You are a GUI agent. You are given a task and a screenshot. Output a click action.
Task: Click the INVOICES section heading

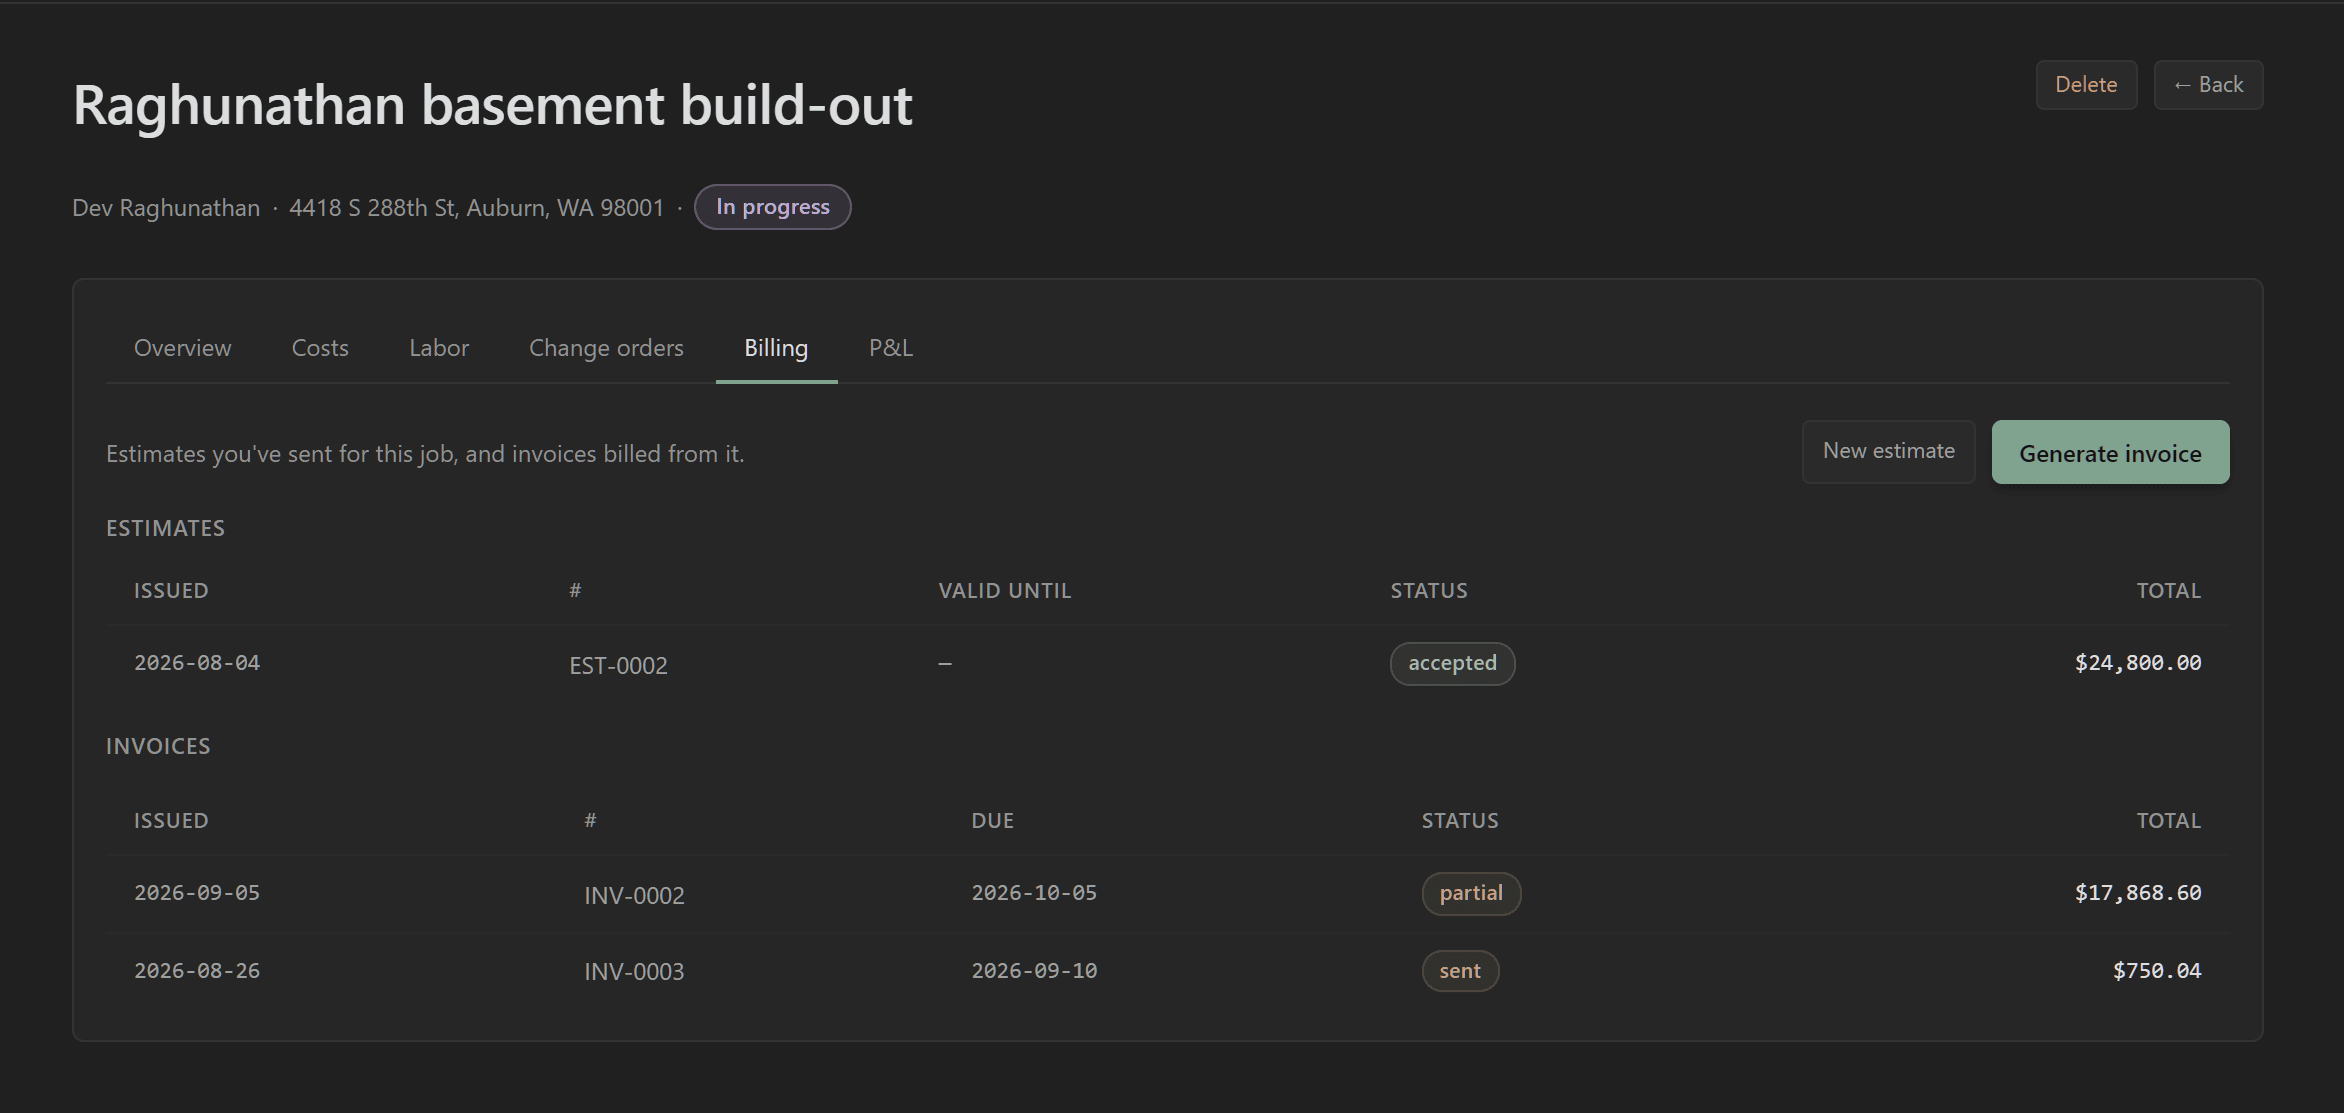pos(158,746)
